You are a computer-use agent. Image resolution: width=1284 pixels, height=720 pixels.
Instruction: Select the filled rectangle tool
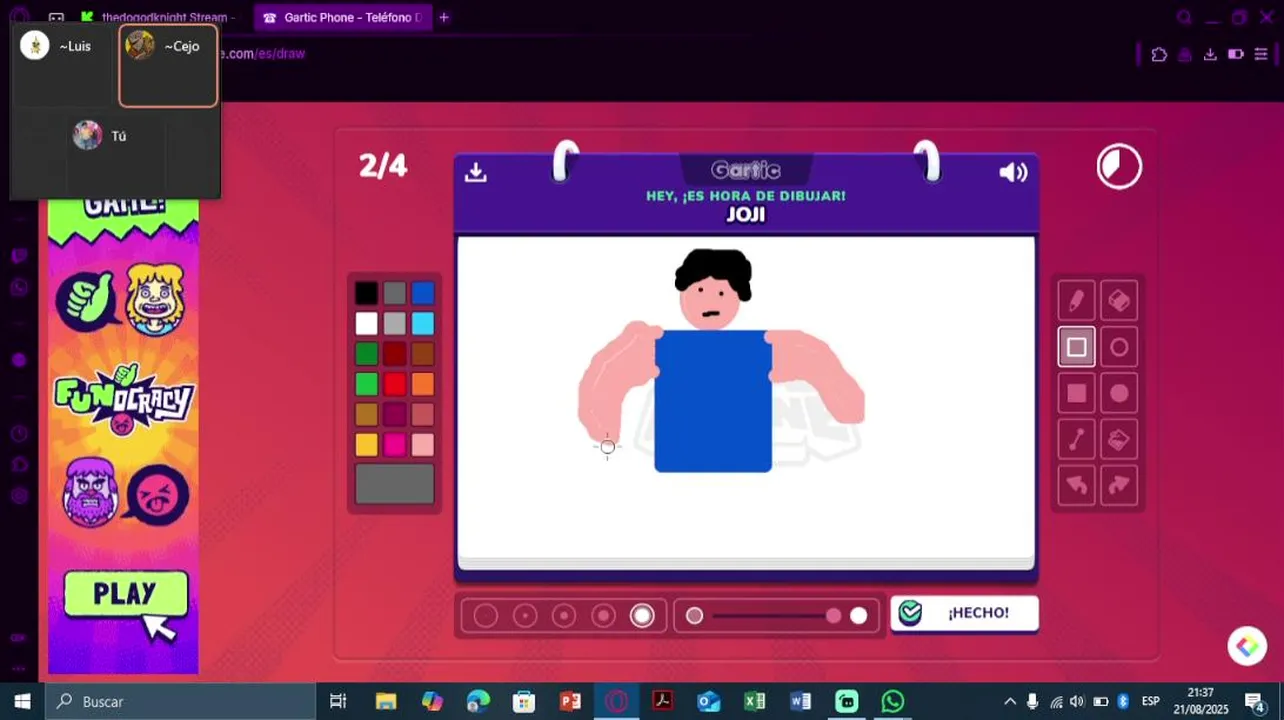coord(1076,393)
